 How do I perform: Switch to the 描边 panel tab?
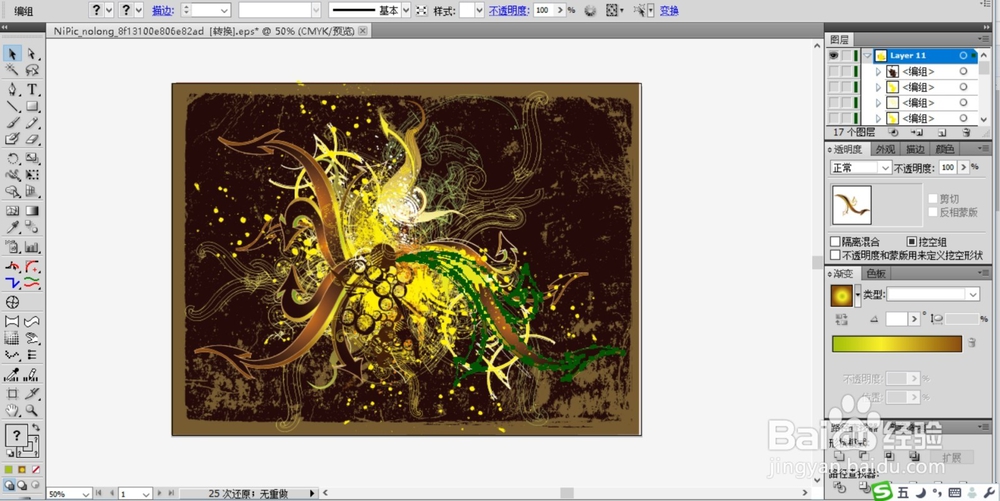(915, 149)
